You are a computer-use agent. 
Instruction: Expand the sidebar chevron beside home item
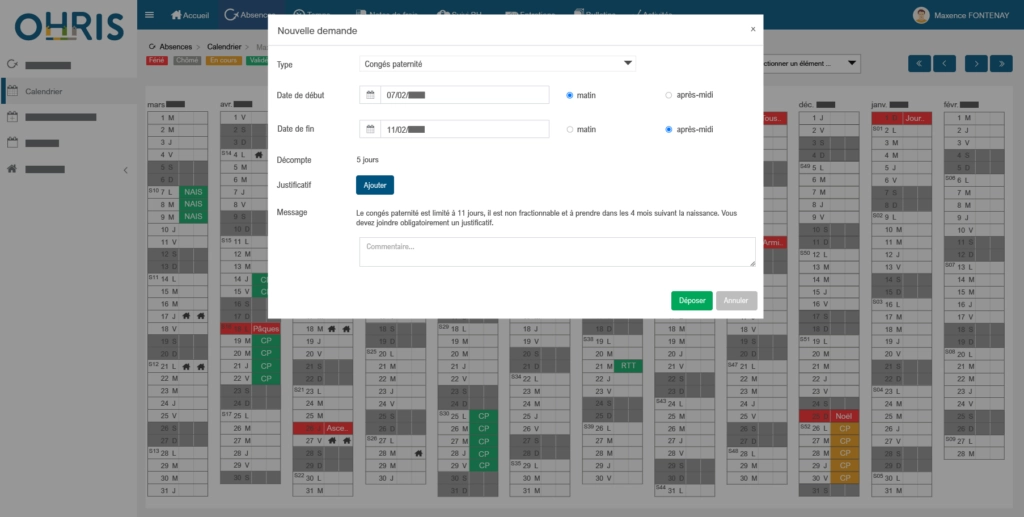pyautogui.click(x=125, y=170)
